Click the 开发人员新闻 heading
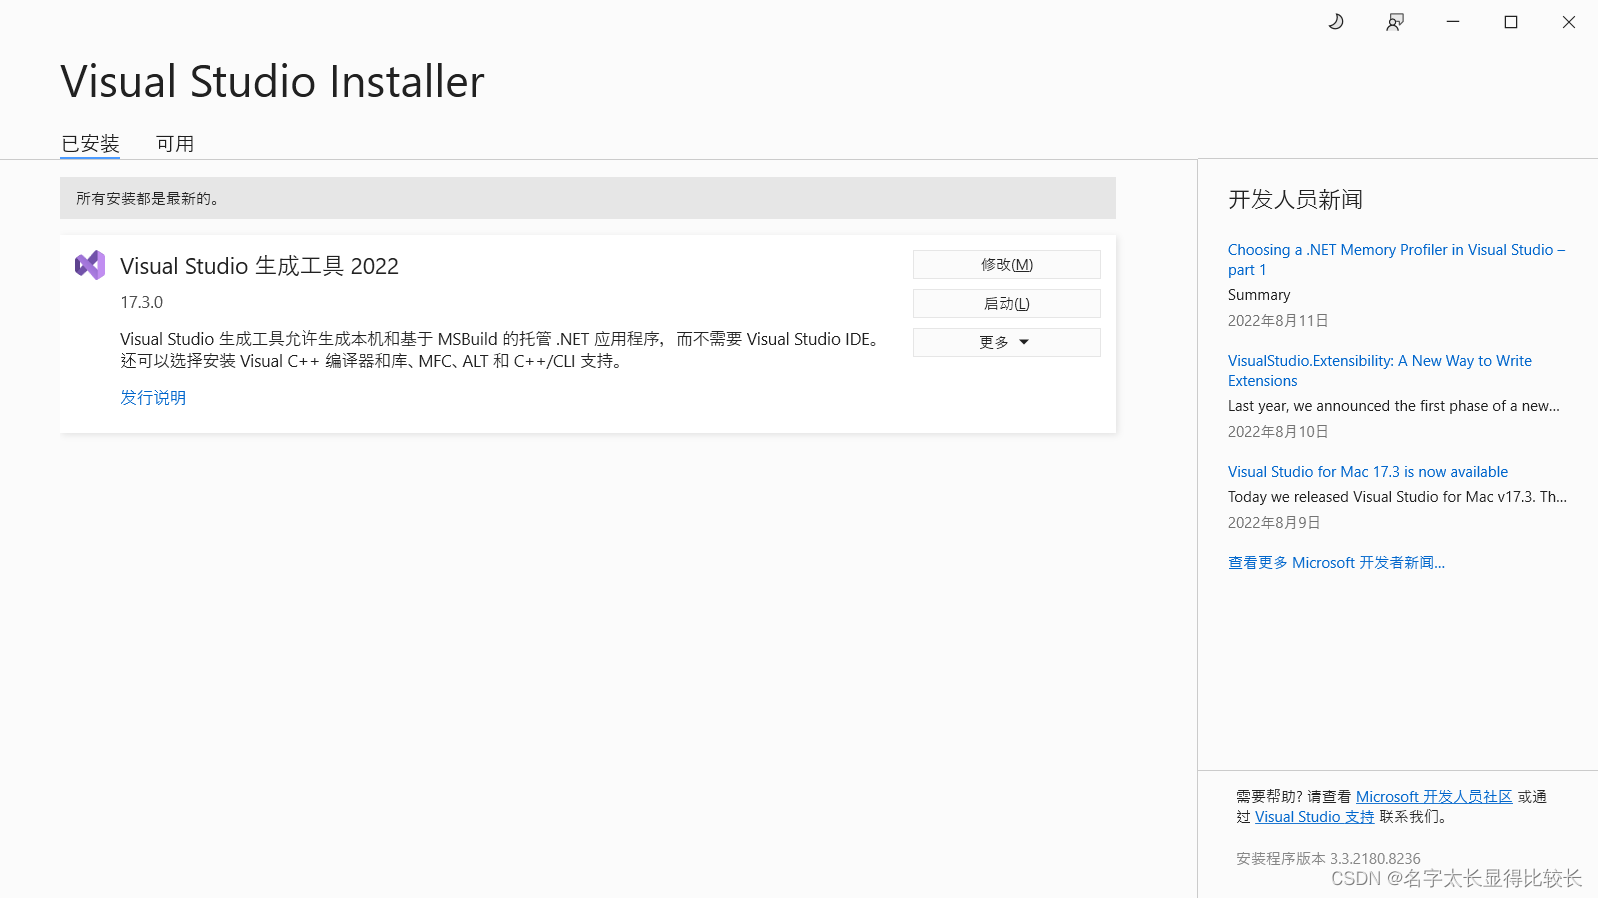1598x898 pixels. click(1295, 199)
